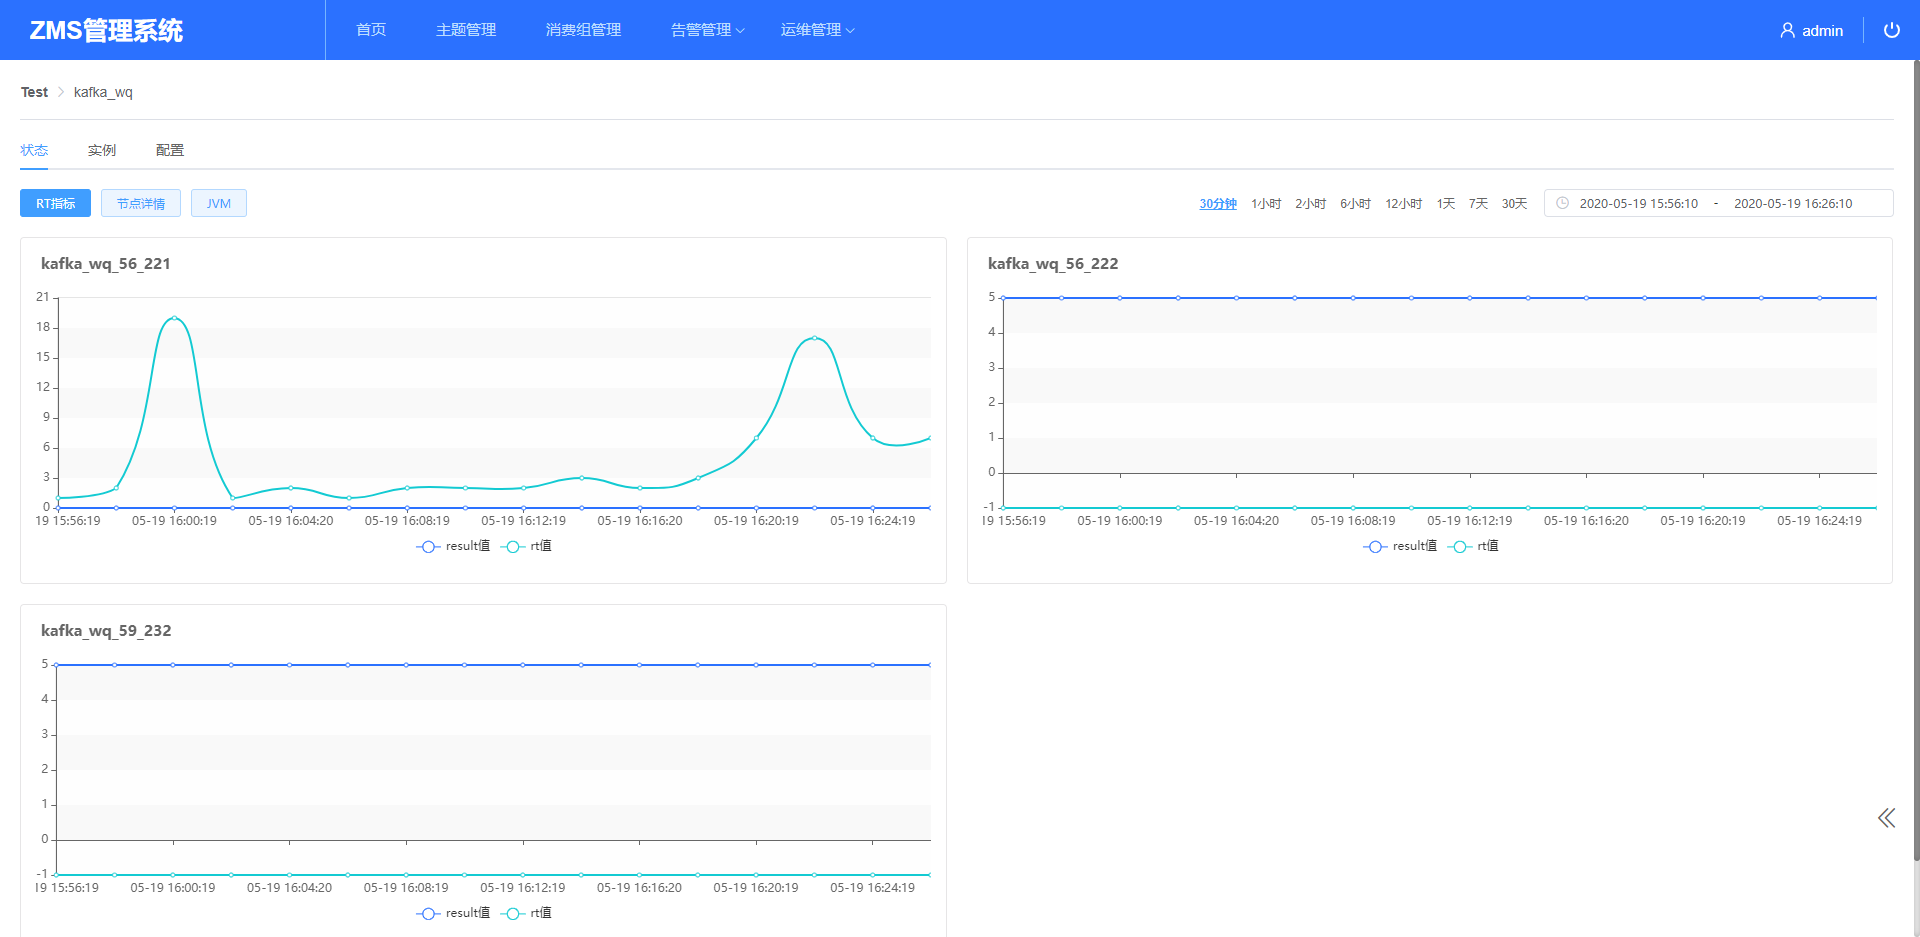Viewport: 1920px width, 937px height.
Task: Open the 消费组管理 menu item
Action: coord(583,30)
